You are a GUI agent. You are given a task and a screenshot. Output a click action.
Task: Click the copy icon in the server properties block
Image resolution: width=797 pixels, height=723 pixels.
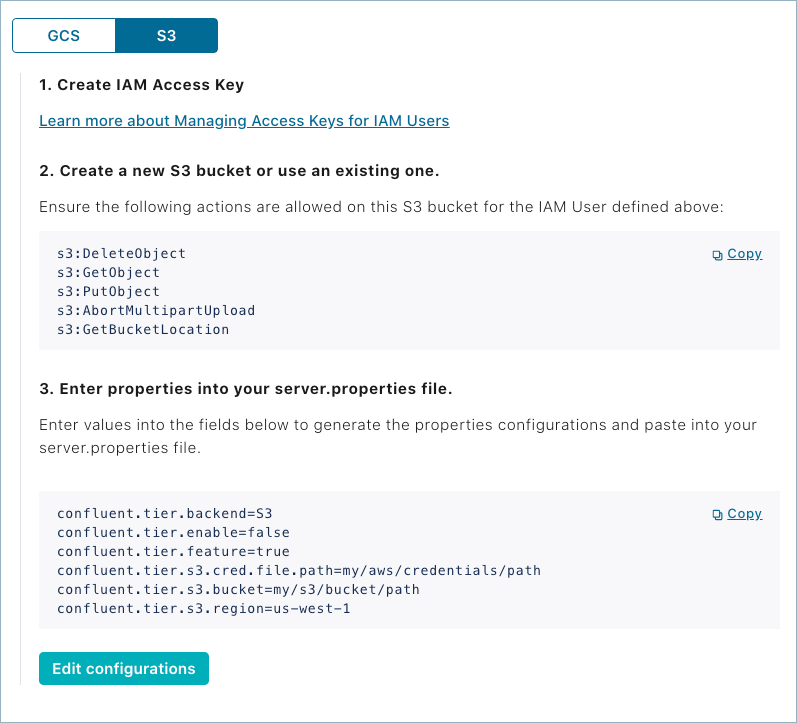(x=717, y=515)
